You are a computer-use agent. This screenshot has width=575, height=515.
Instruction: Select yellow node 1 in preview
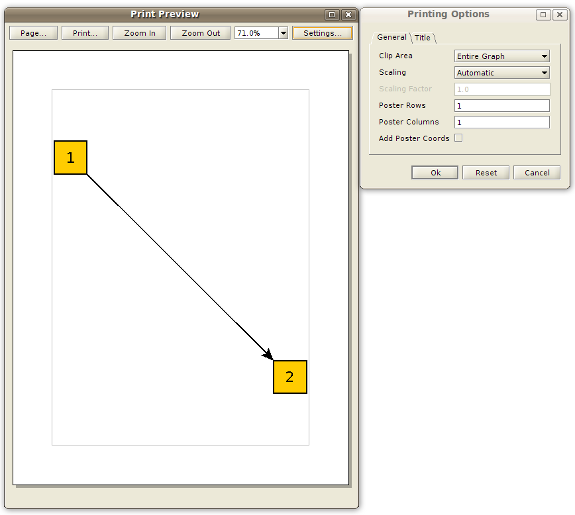(70, 157)
